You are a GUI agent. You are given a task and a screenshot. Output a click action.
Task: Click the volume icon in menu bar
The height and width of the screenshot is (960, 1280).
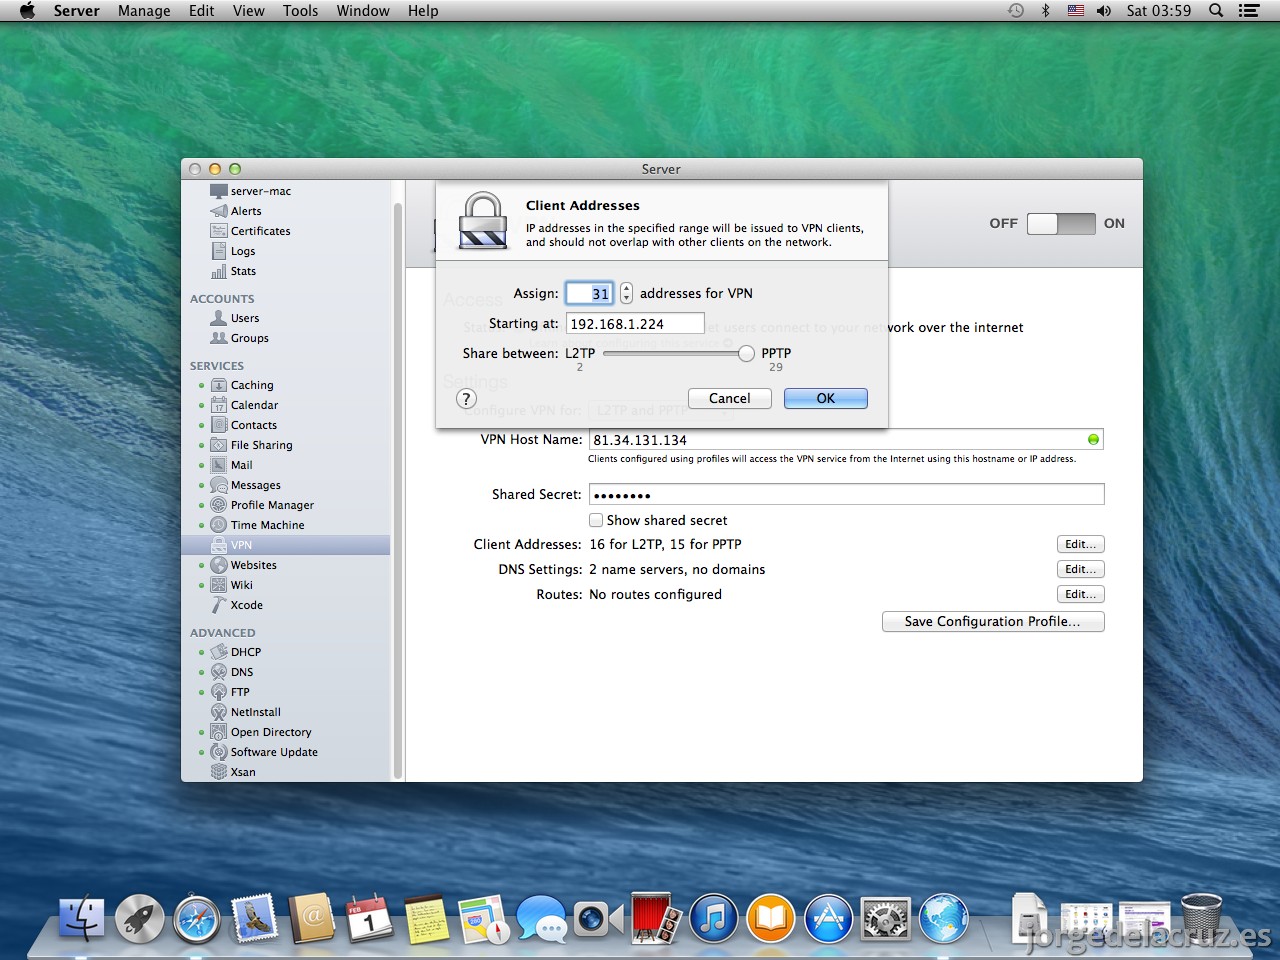1104,11
